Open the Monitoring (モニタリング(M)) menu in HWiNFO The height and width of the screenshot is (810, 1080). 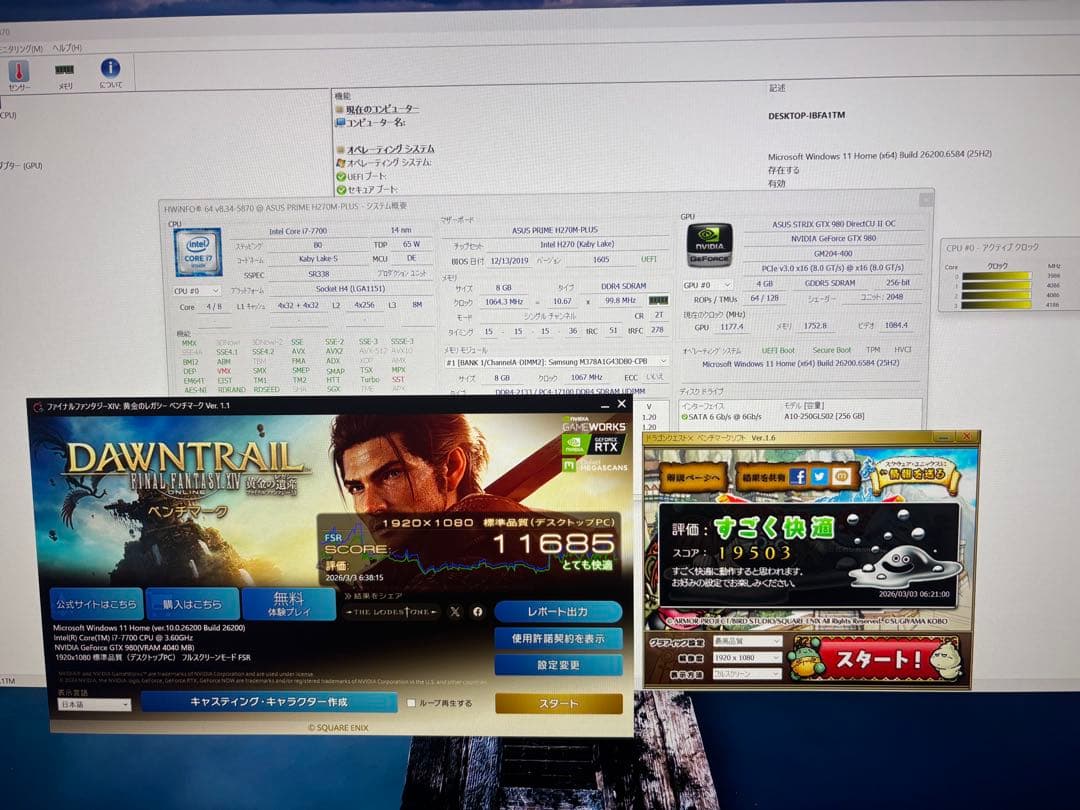[x=21, y=49]
